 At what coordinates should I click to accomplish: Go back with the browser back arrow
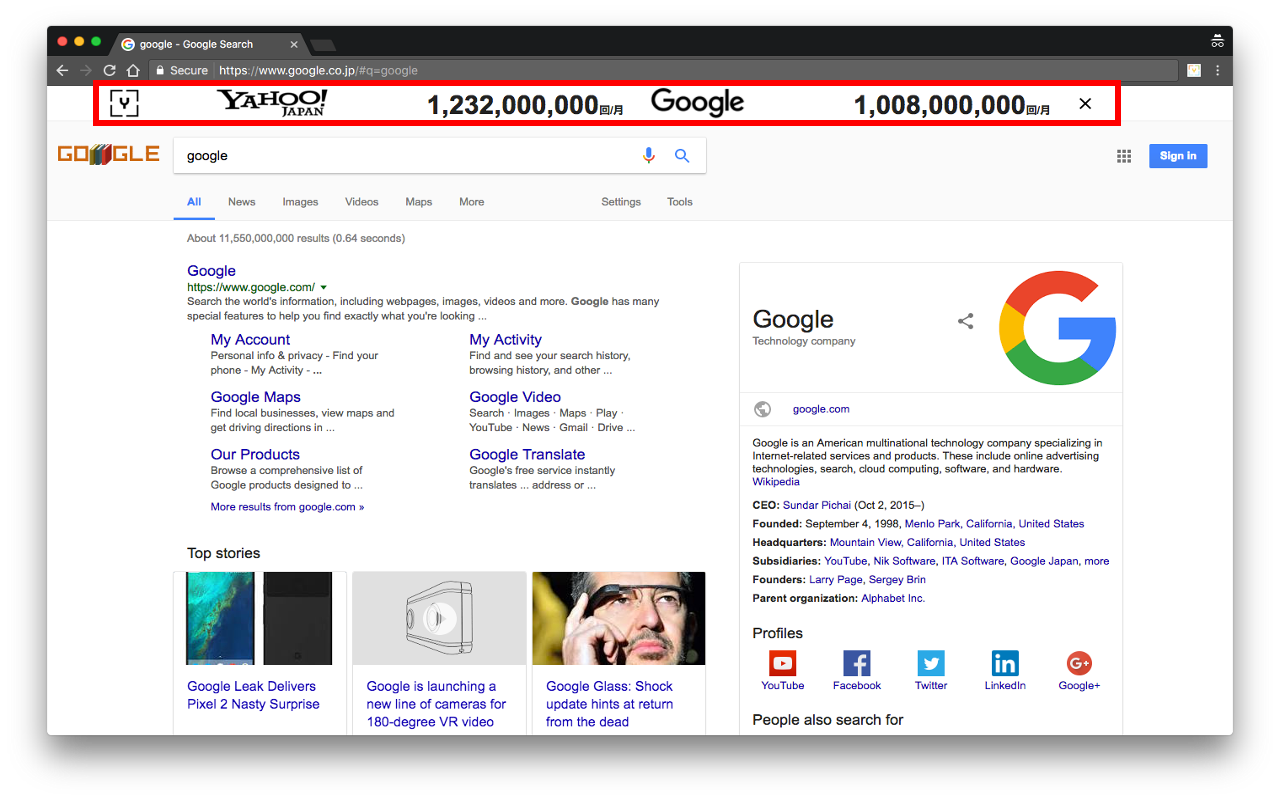point(62,71)
